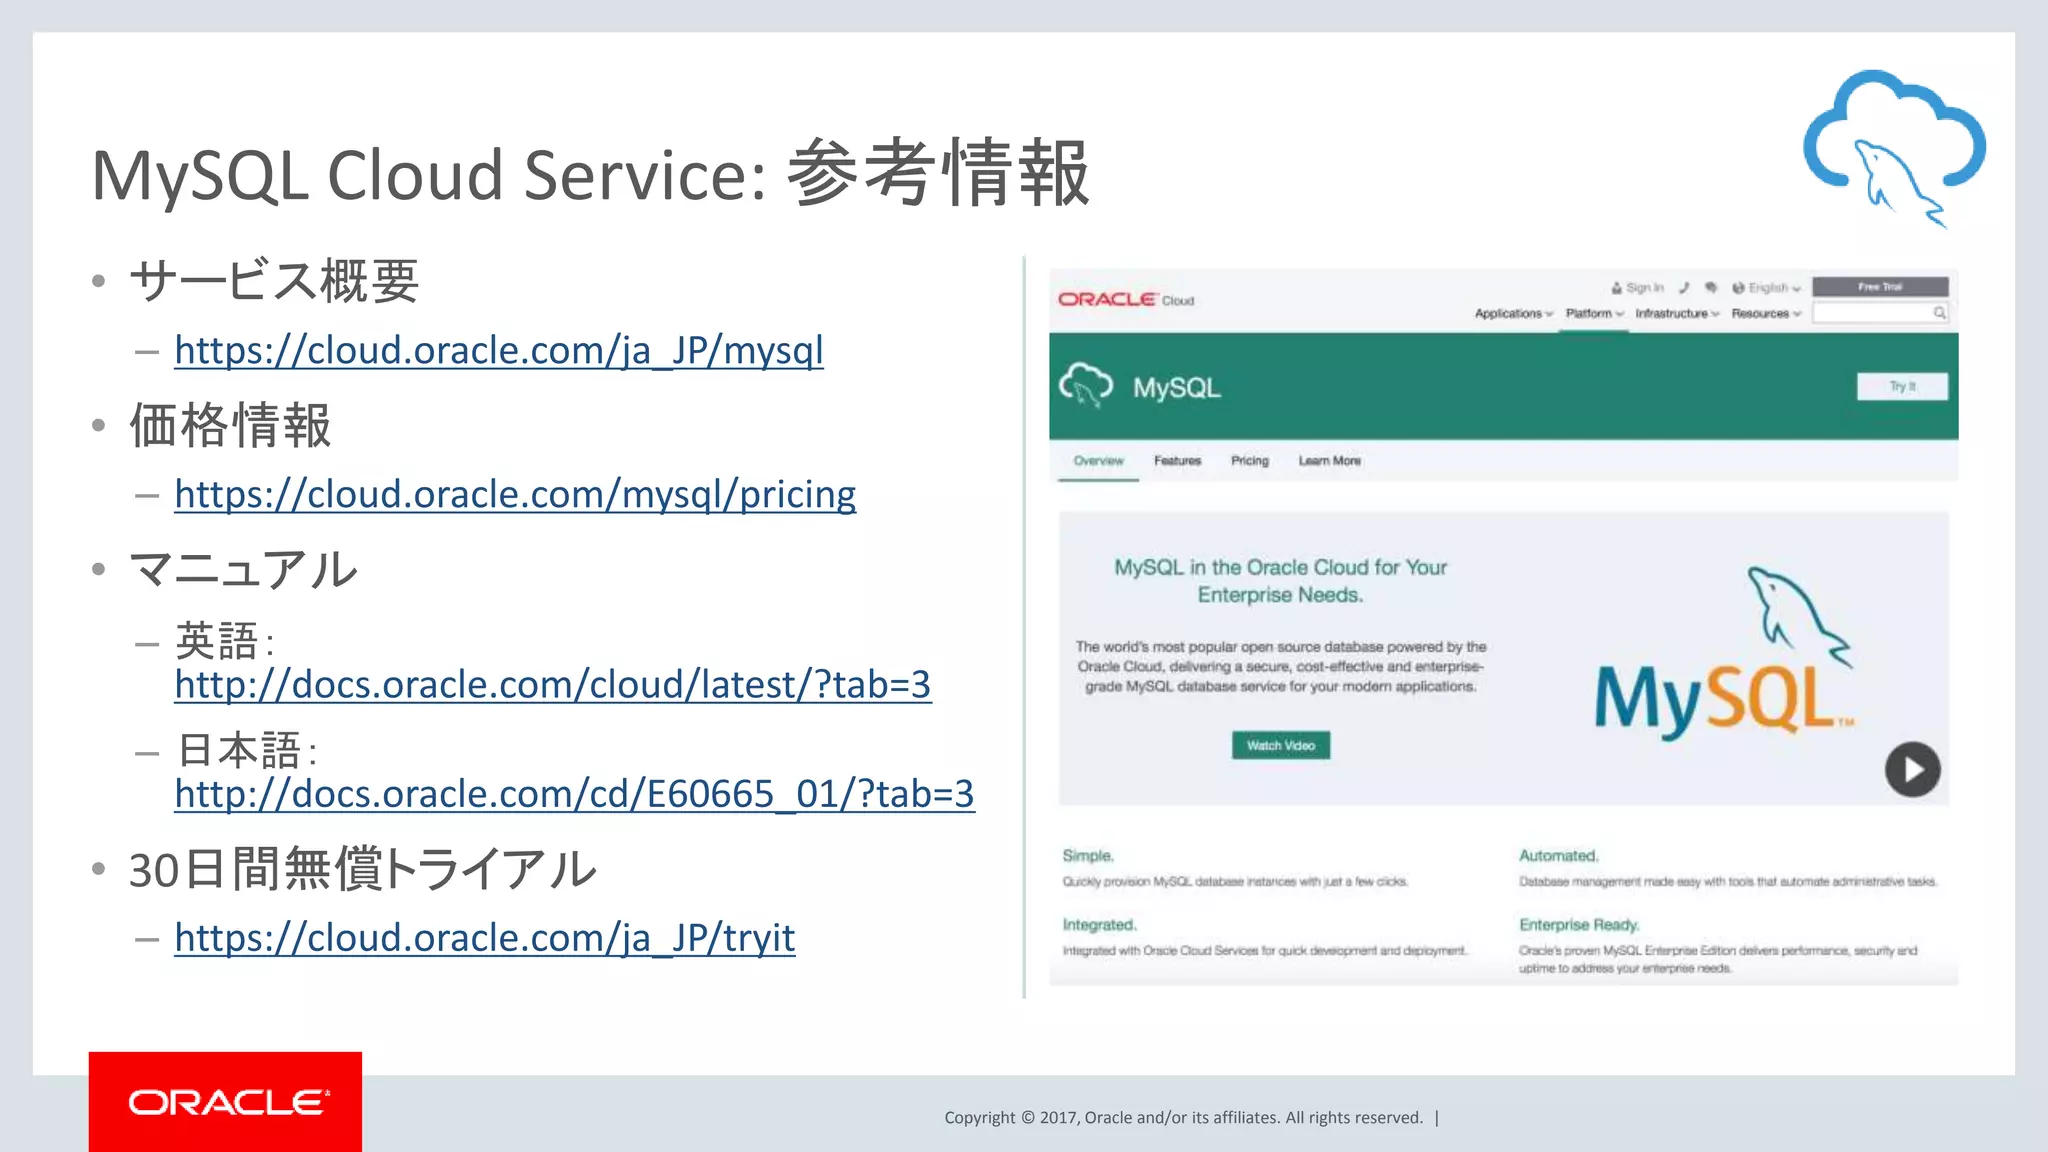This screenshot has height=1152, width=2048.
Task: Select the Features tab
Action: (1177, 461)
